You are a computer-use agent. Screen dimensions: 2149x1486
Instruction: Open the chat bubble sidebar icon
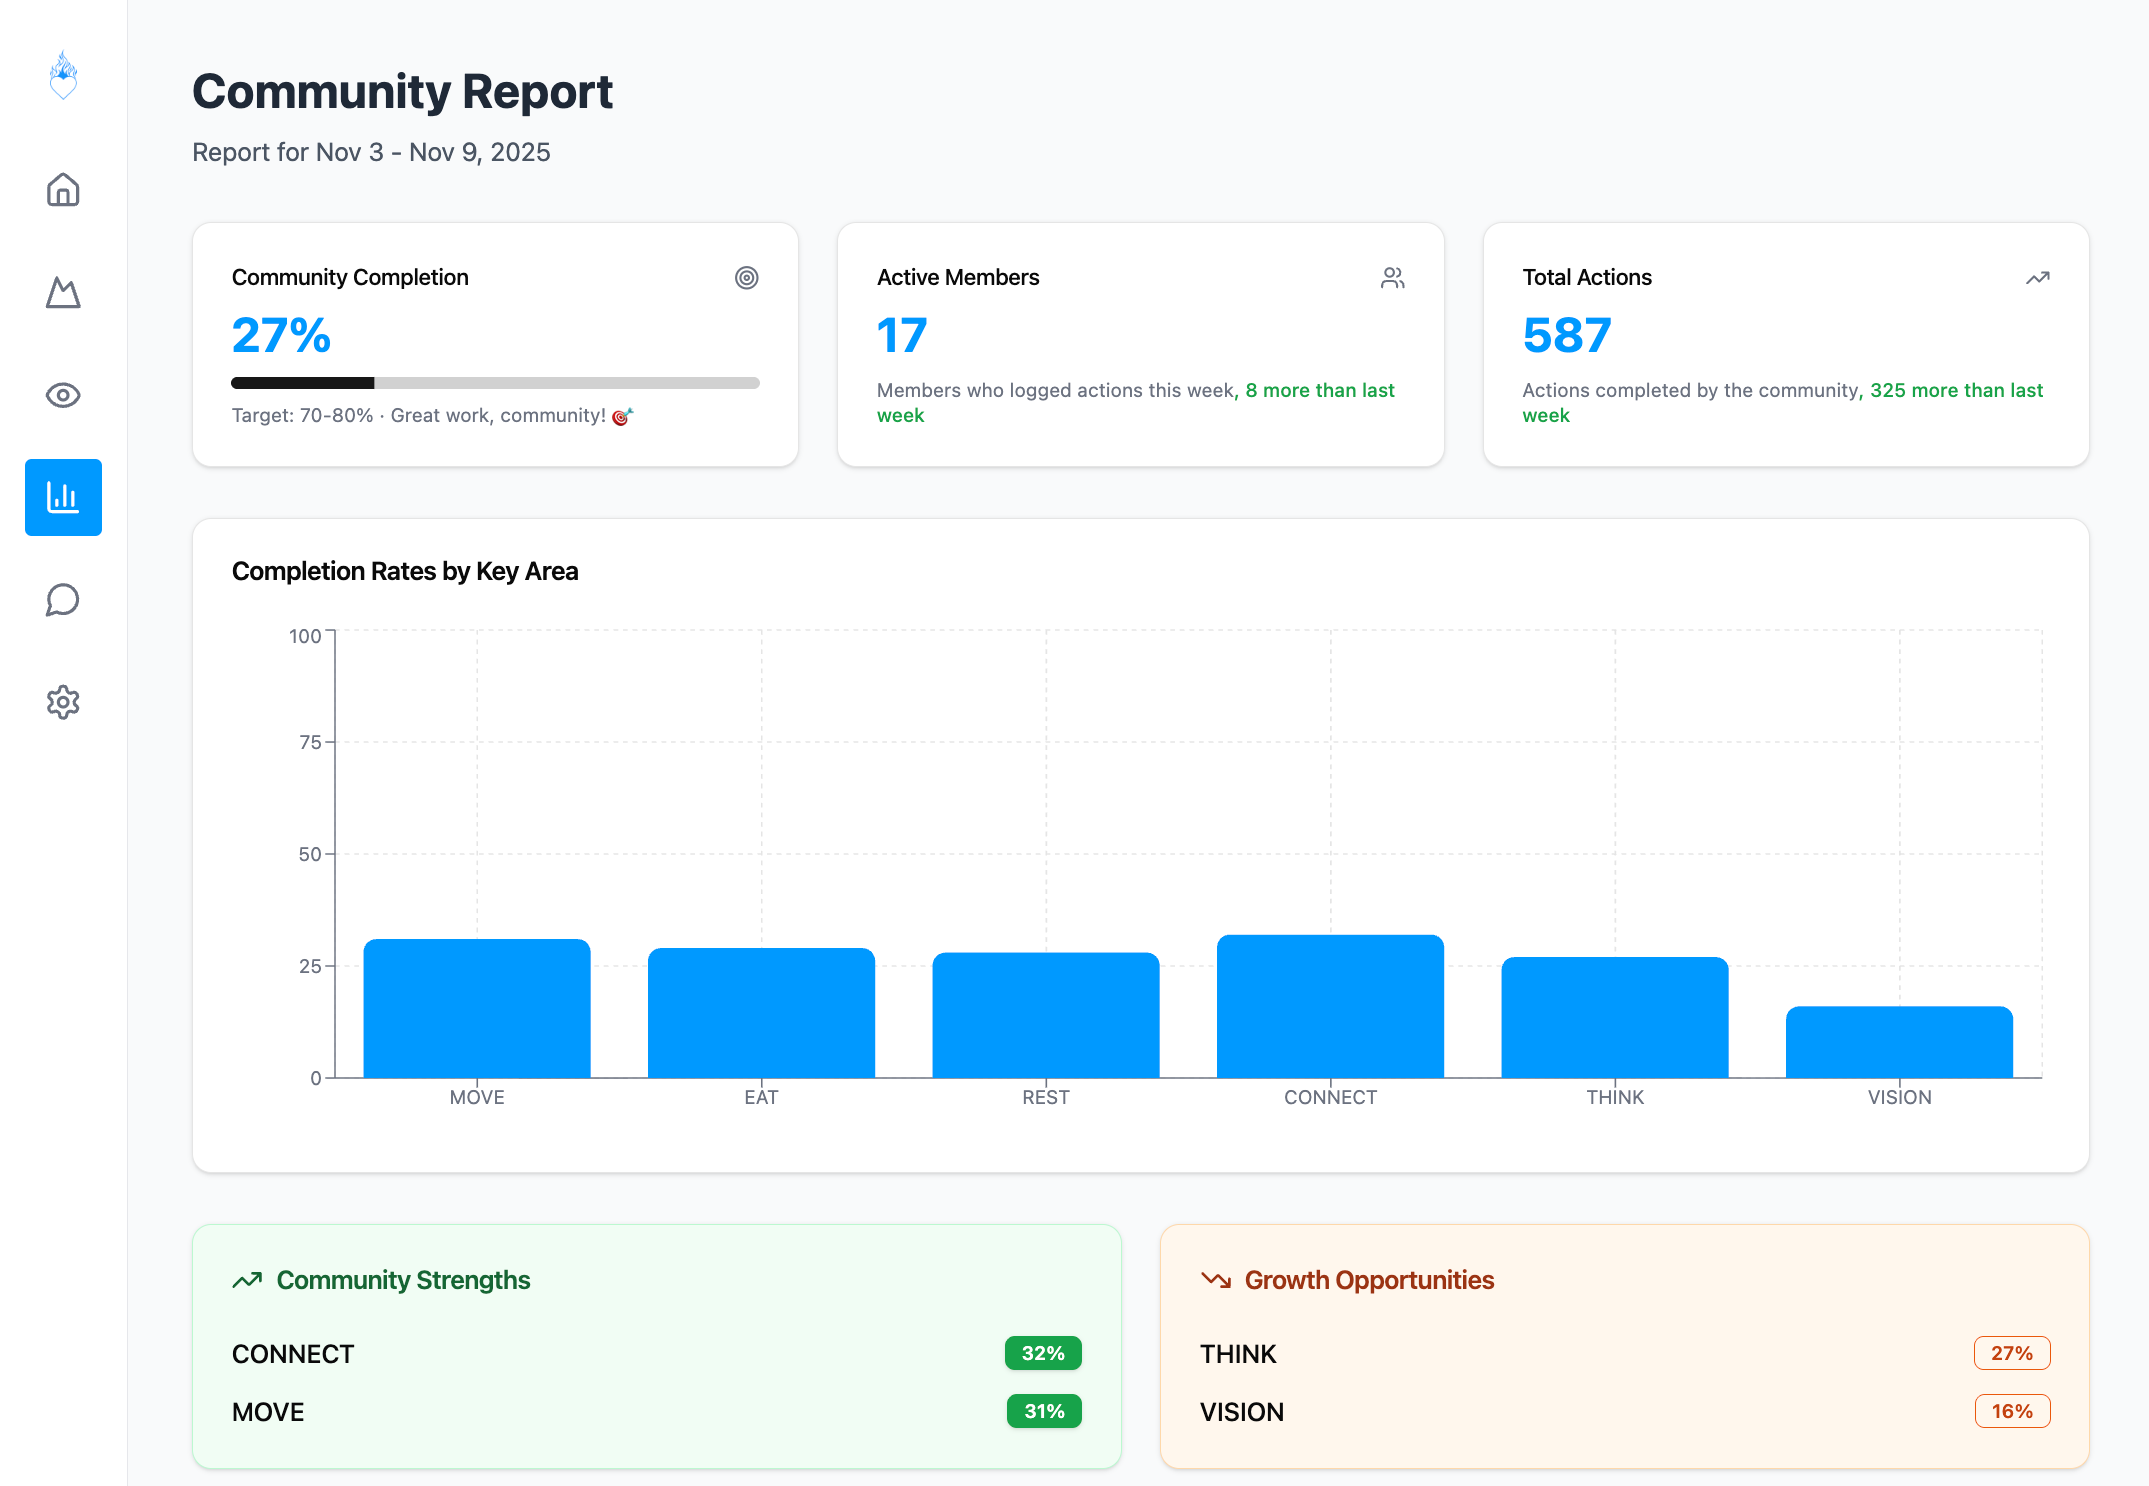point(63,600)
